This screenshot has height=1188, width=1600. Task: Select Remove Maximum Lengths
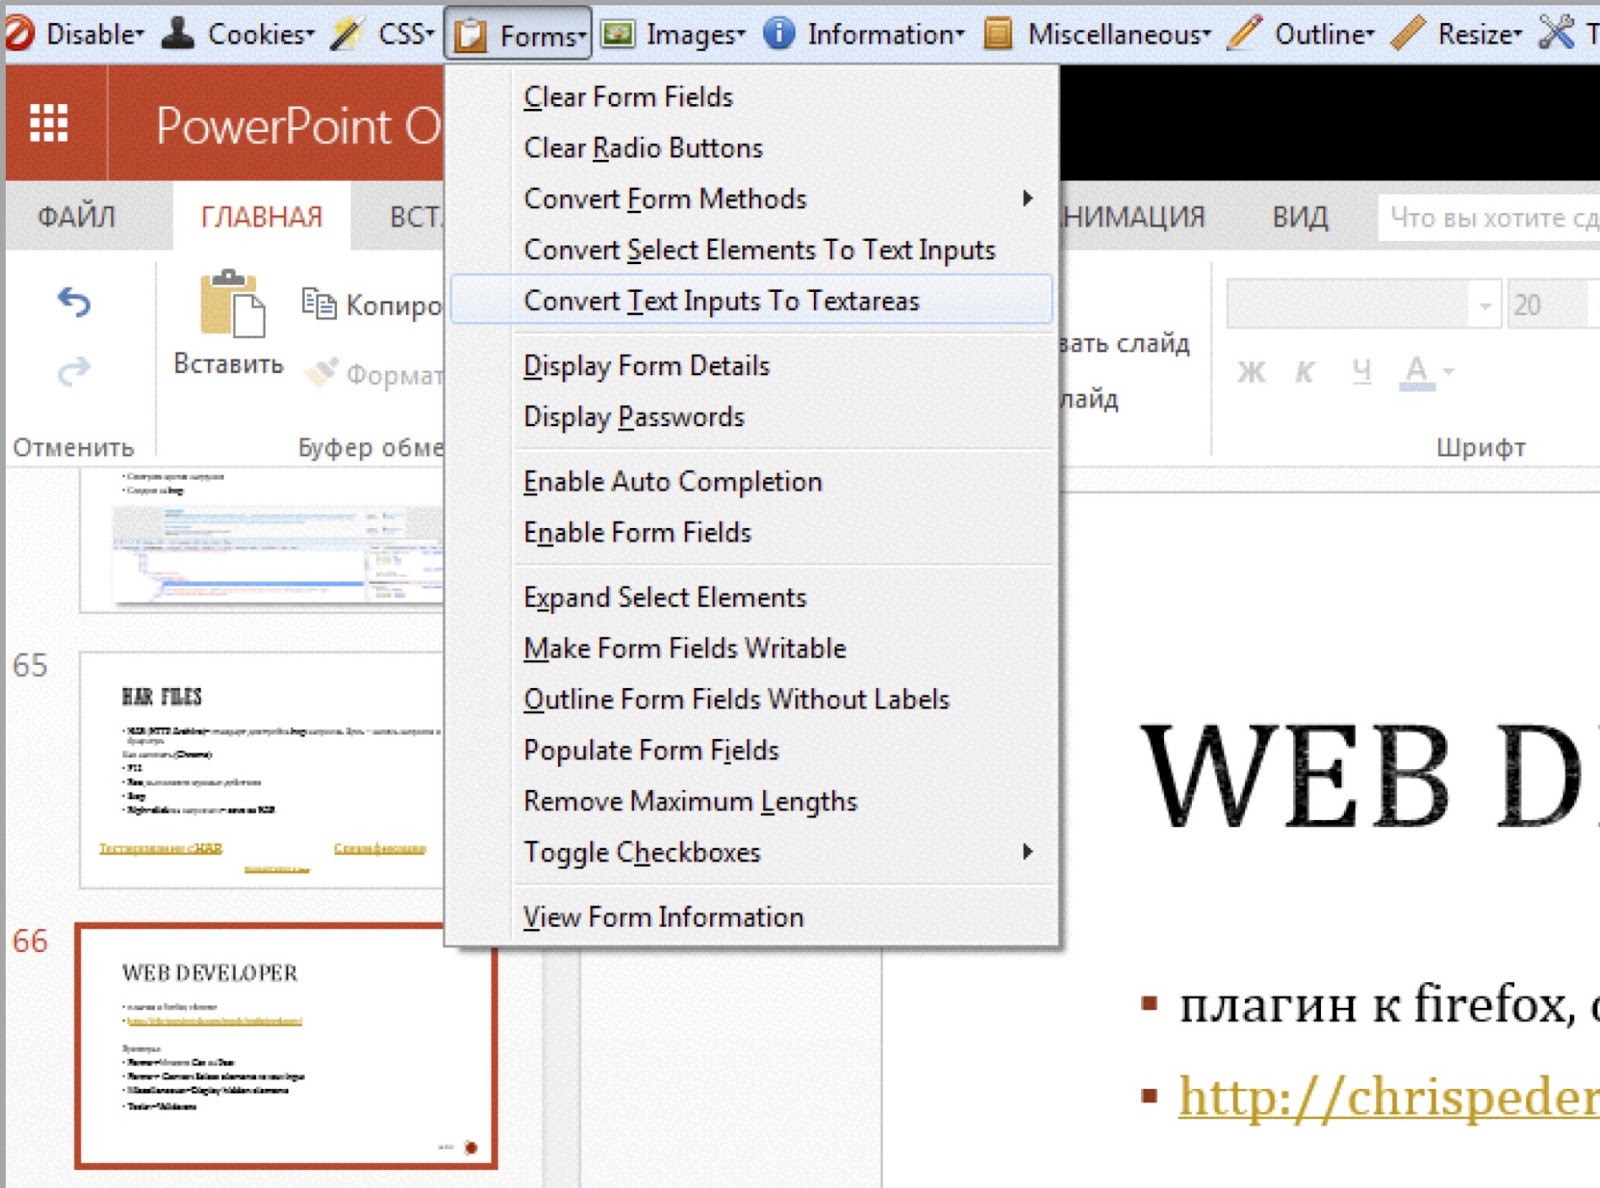(752, 802)
